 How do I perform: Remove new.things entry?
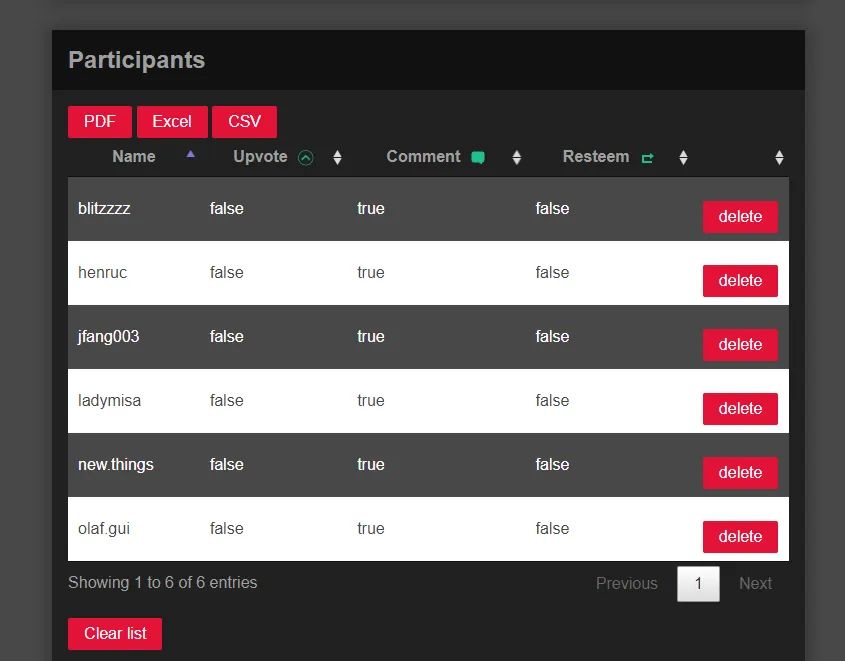pyautogui.click(x=740, y=473)
